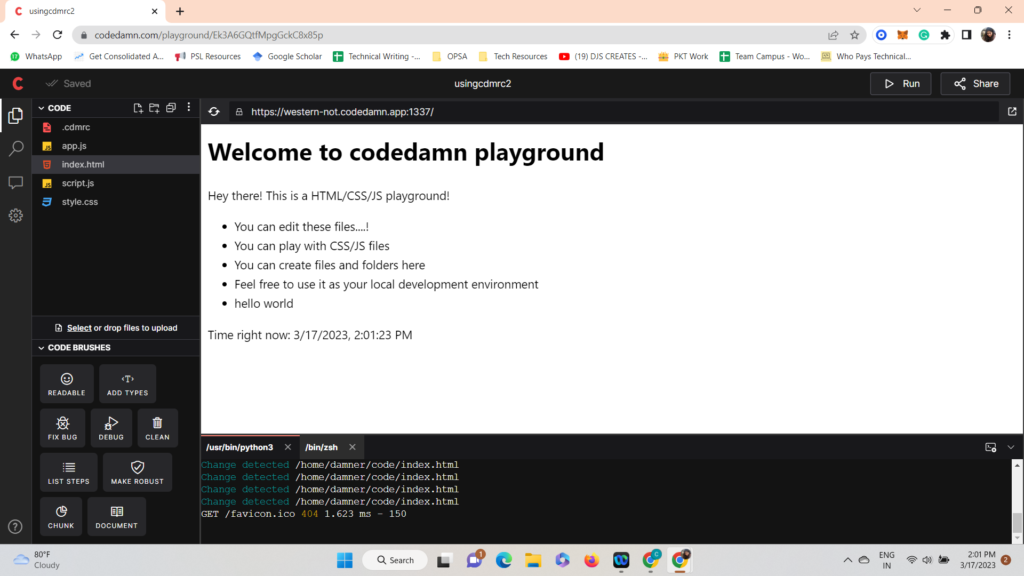Reload the Chrome page

point(57,35)
